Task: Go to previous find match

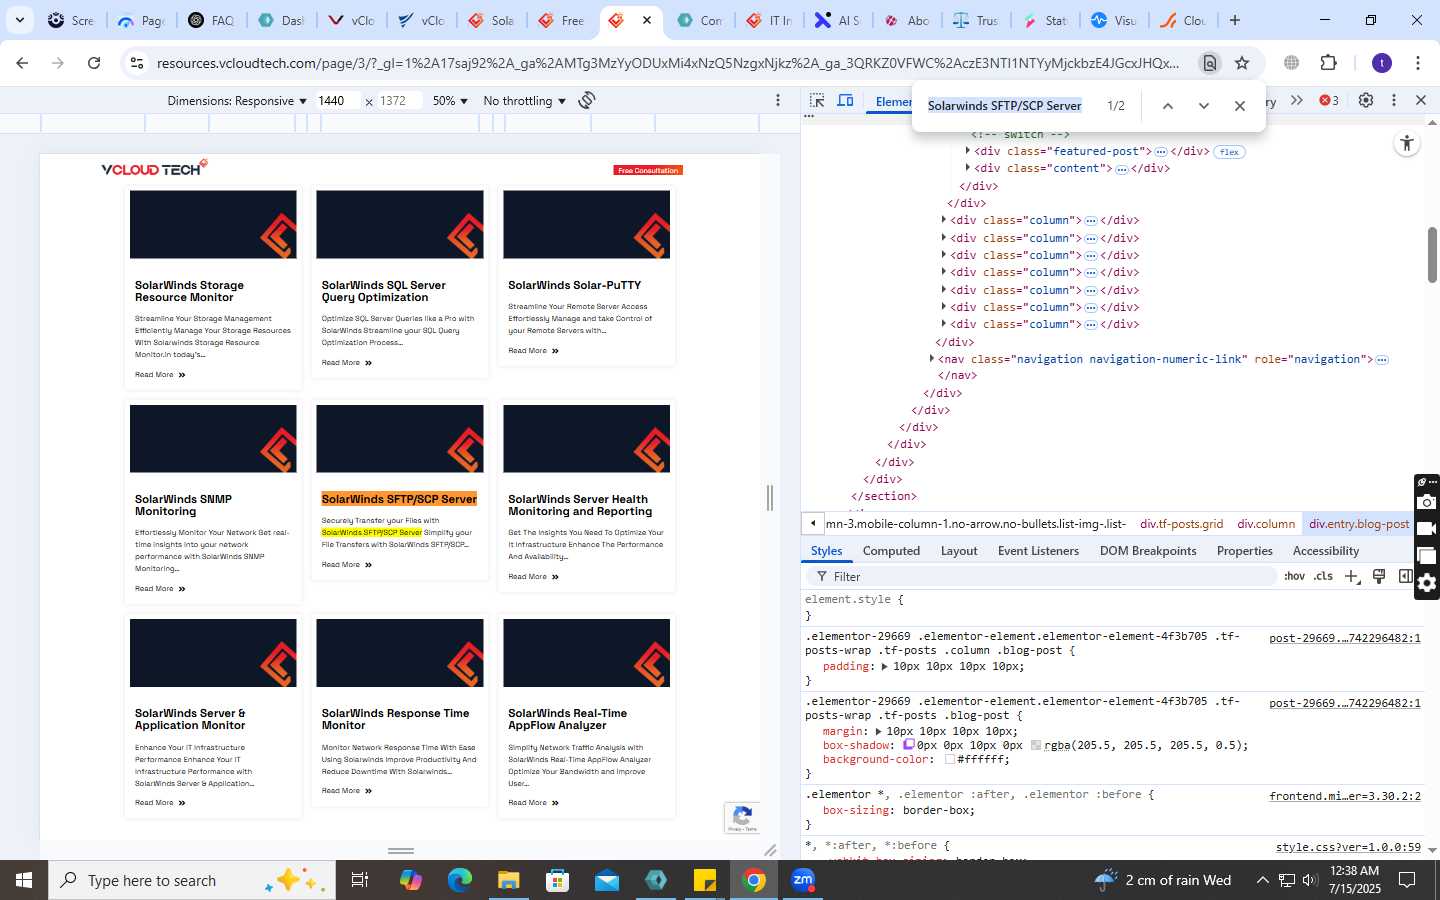Action: coord(1167,106)
